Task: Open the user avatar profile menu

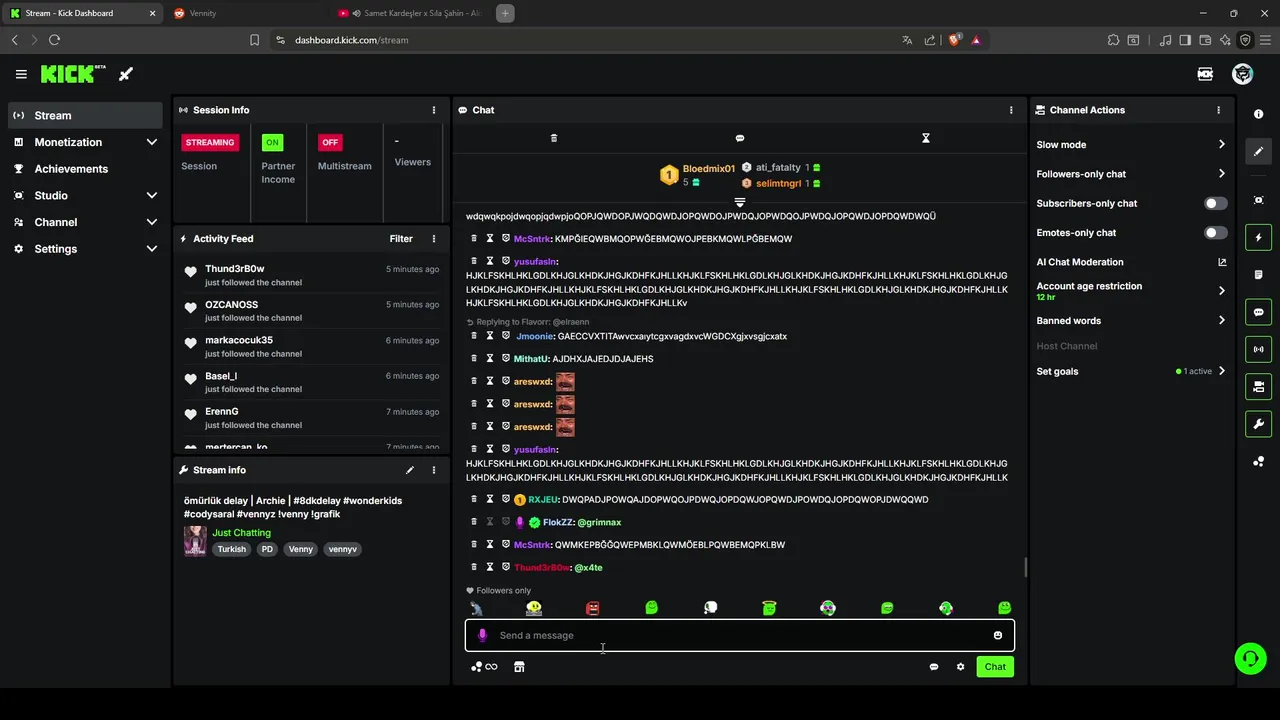Action: point(1243,74)
